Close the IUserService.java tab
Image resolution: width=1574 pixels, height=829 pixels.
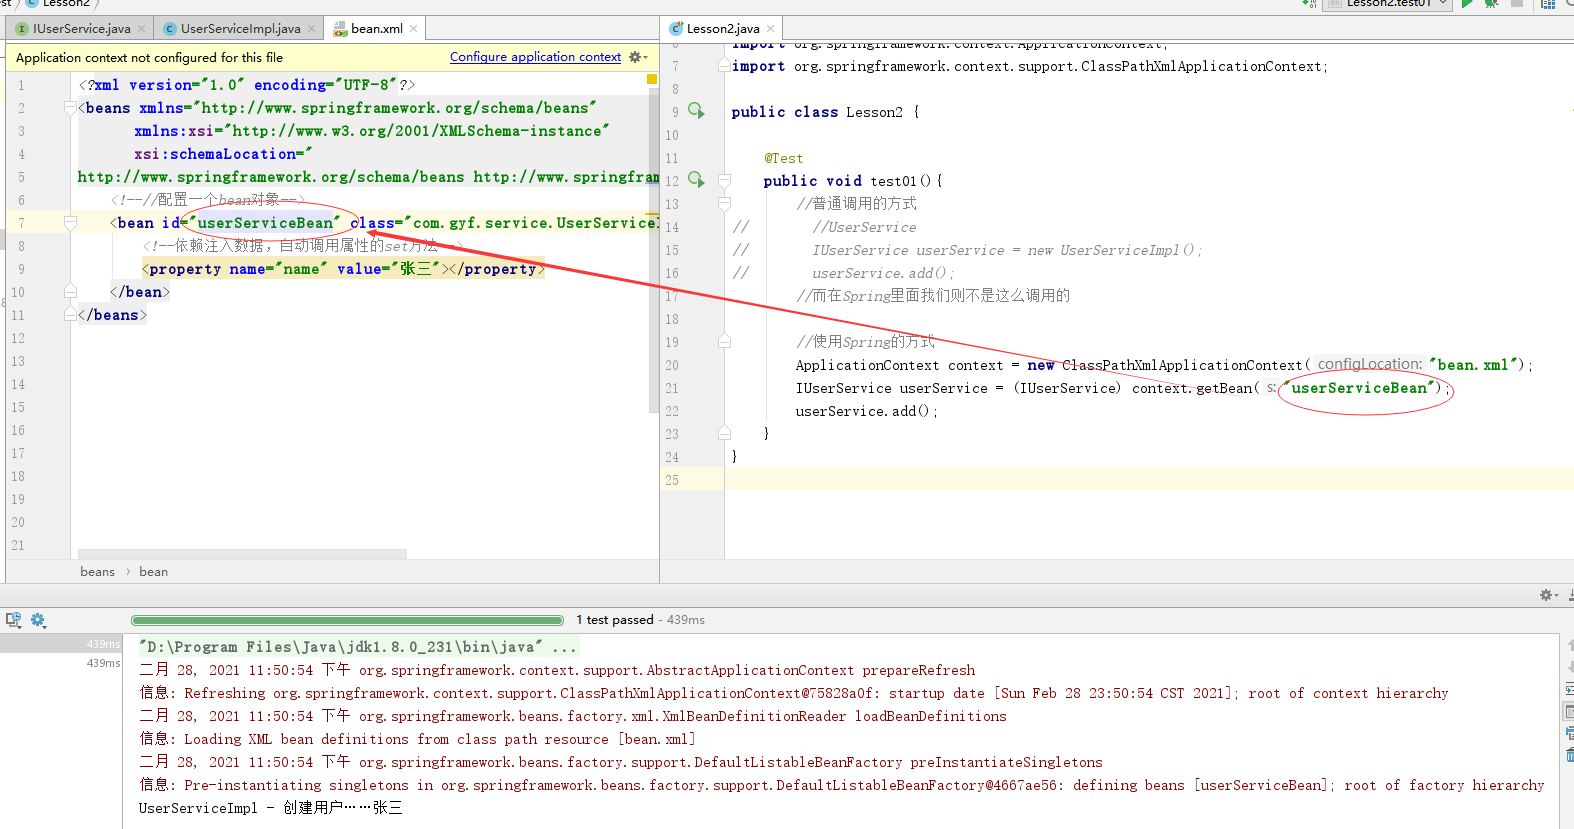click(141, 29)
